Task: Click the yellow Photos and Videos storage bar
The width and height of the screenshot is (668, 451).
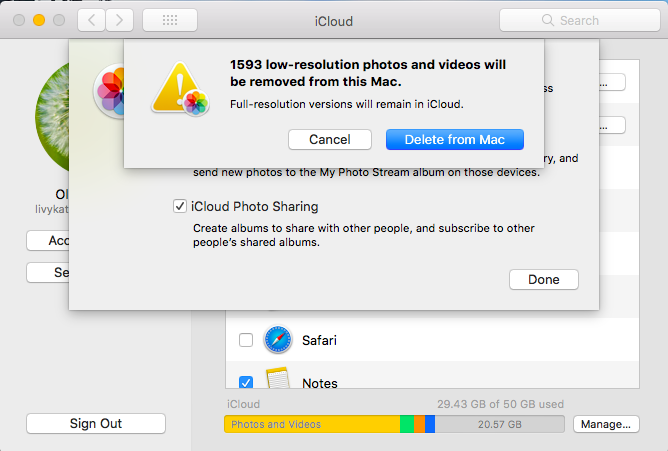Action: pyautogui.click(x=311, y=424)
